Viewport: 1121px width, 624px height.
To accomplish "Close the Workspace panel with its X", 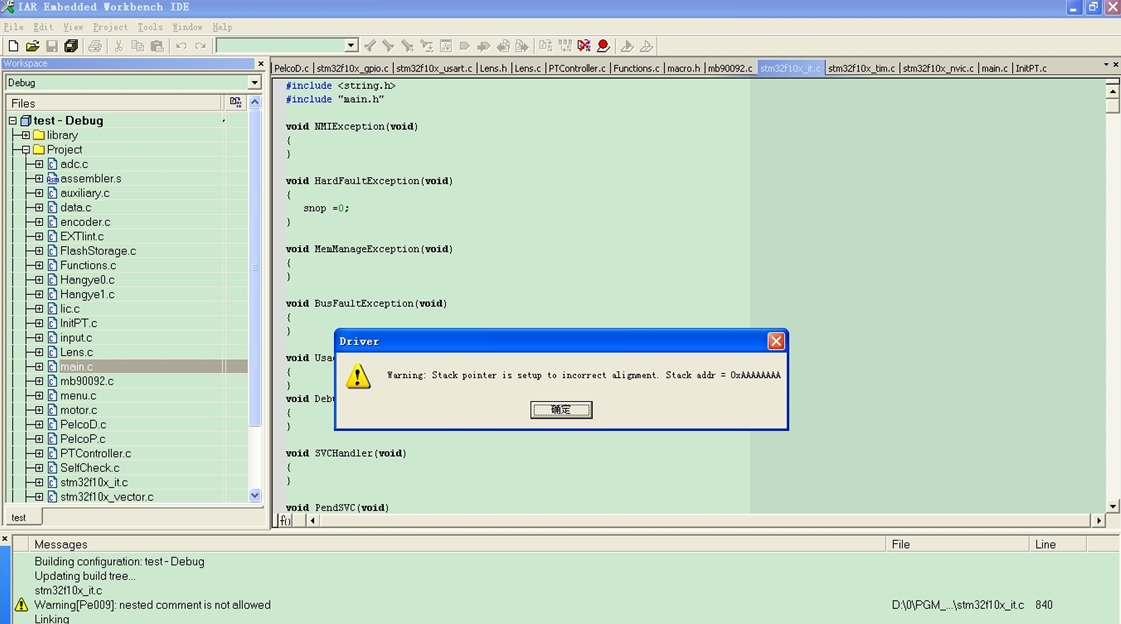I will (x=260, y=64).
